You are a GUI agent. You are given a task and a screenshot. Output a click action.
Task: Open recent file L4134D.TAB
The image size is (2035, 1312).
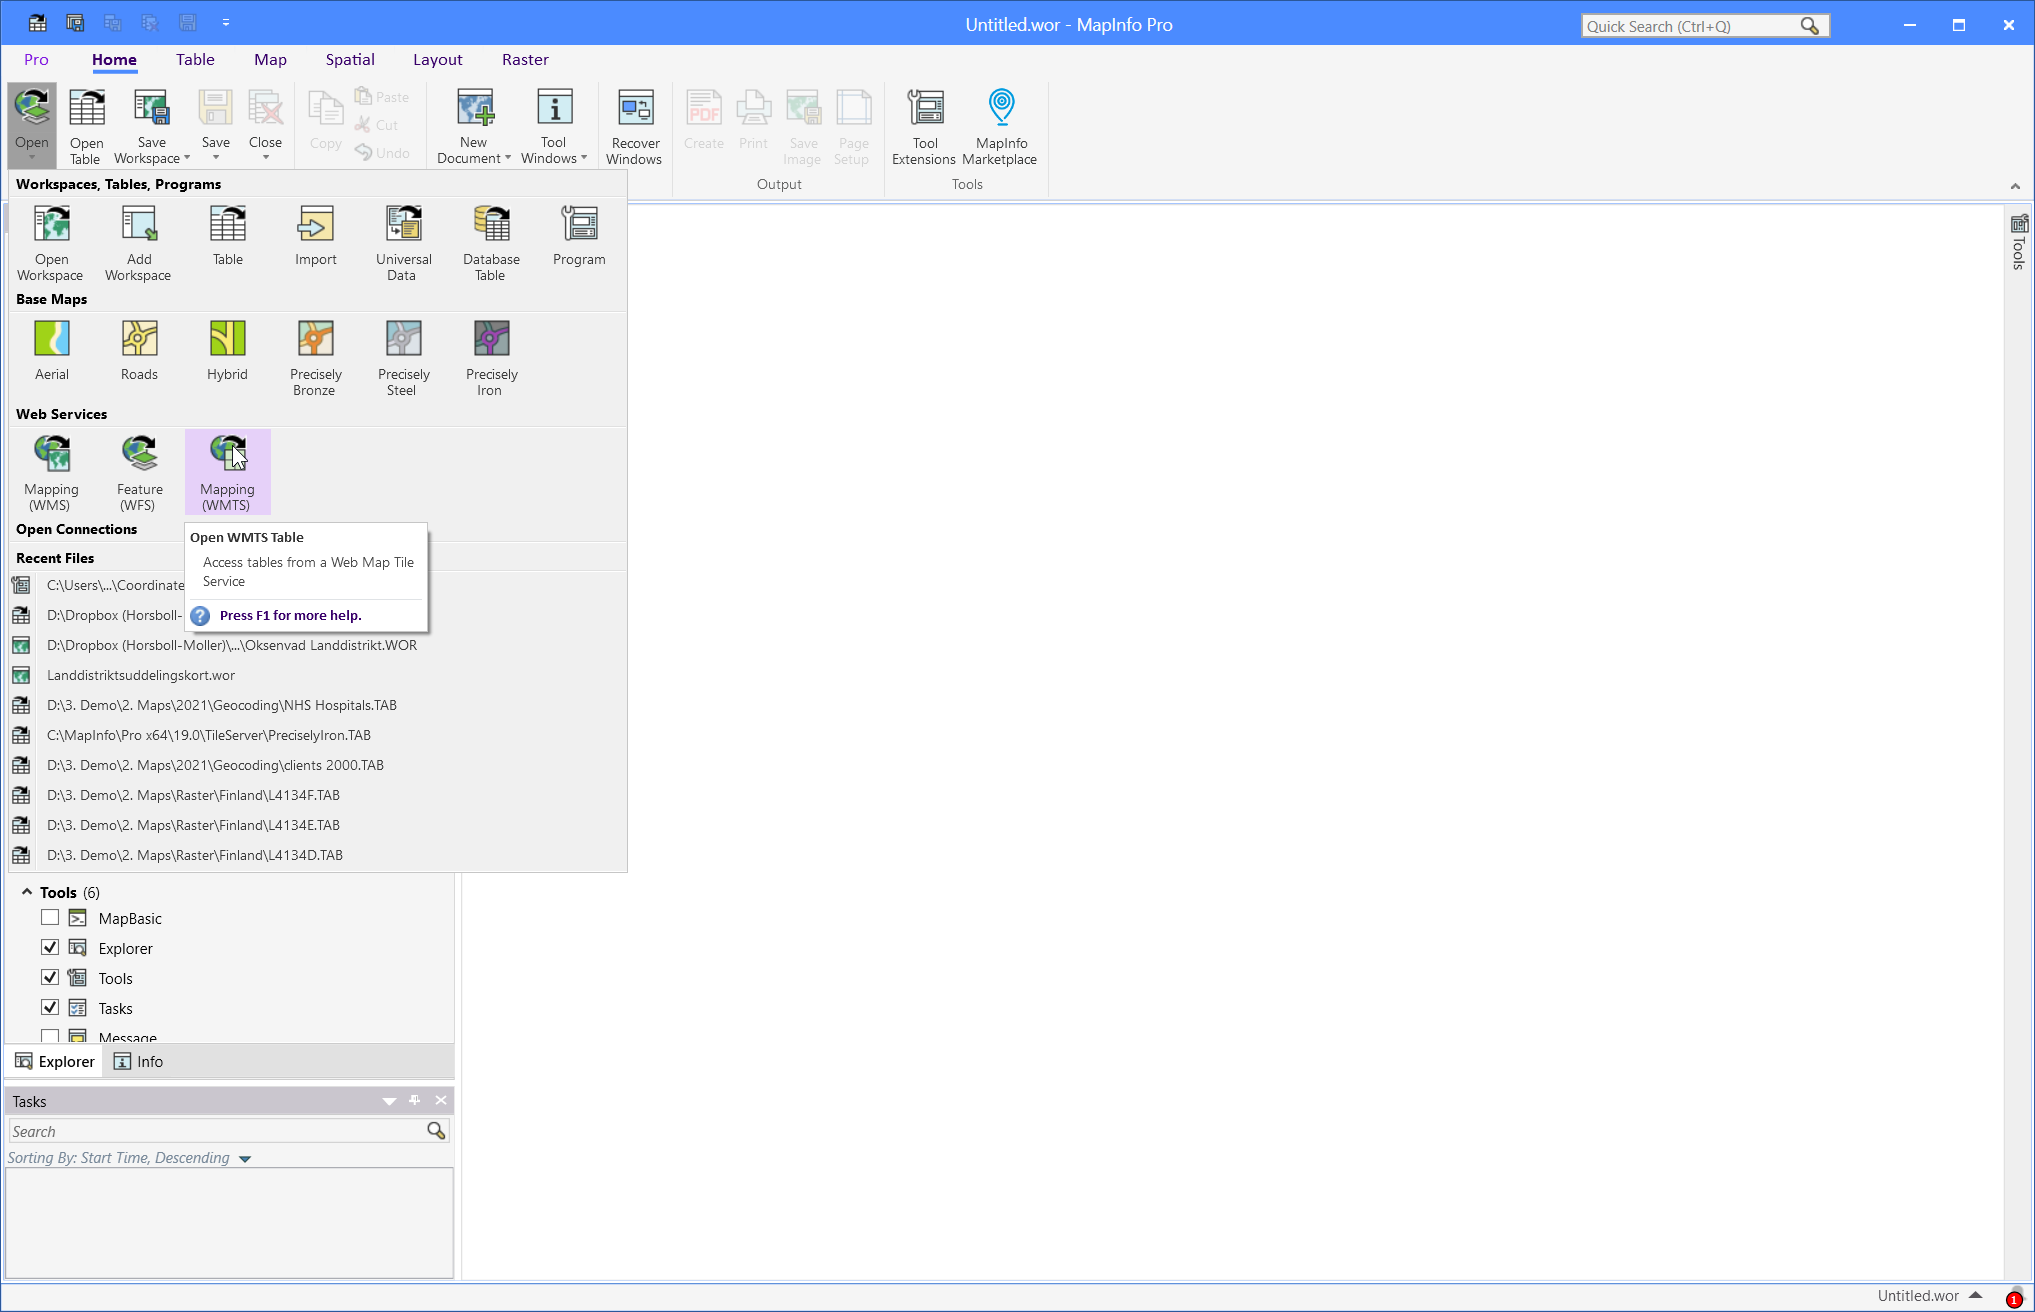(x=194, y=855)
